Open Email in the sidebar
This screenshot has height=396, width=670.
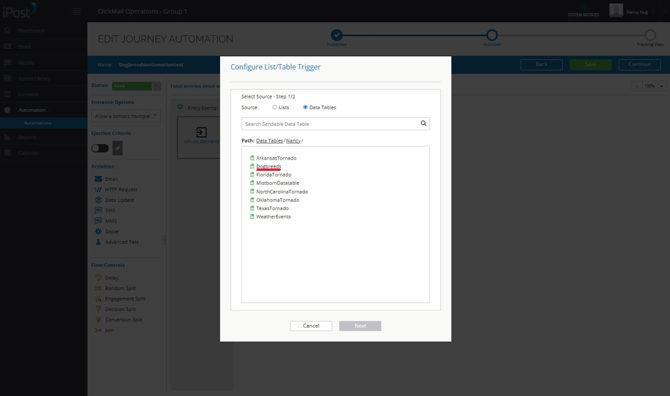(x=24, y=47)
